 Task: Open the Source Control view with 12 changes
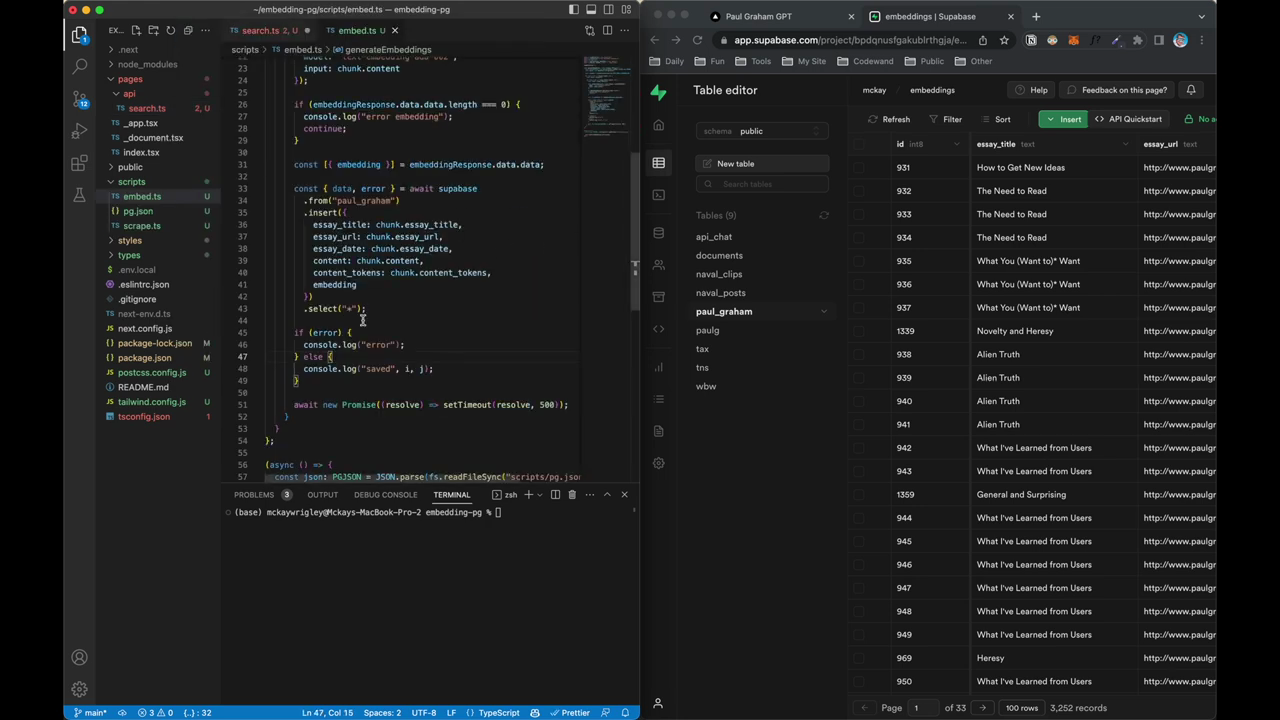pos(79,99)
